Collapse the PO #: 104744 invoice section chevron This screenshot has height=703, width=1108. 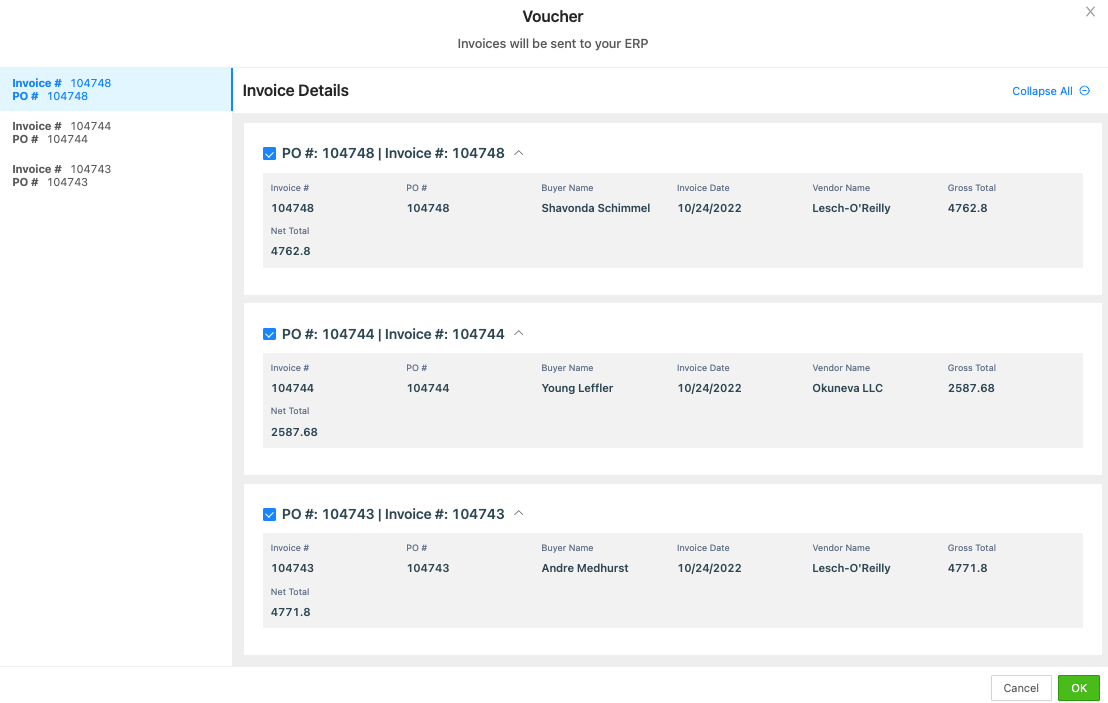(519, 333)
